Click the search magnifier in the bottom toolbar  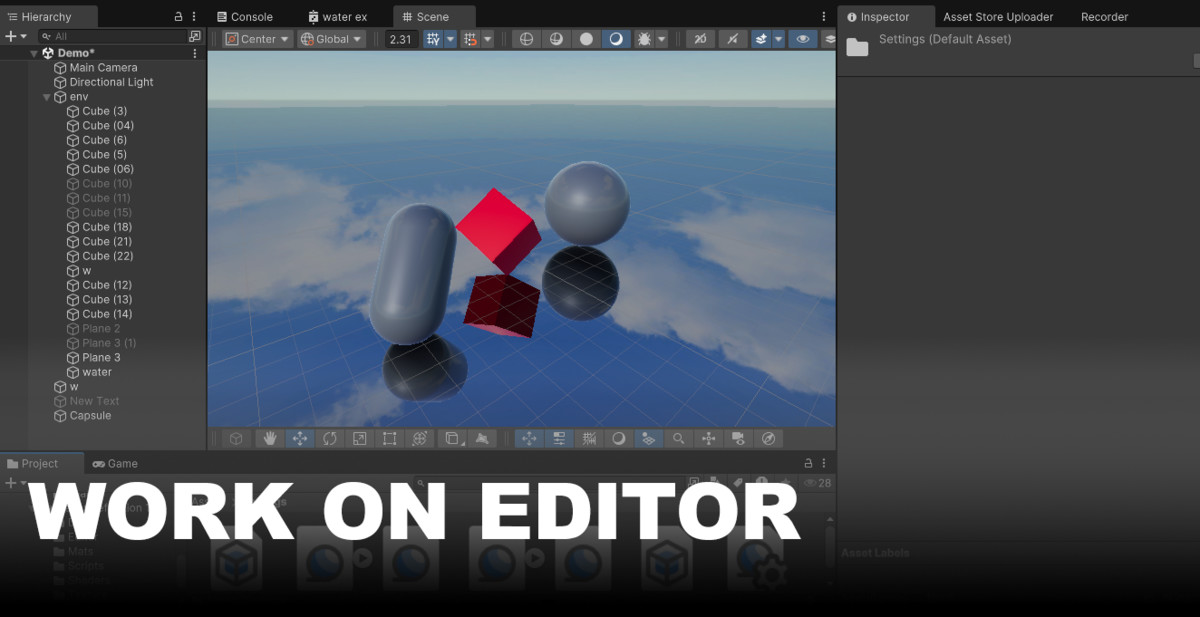coord(678,438)
